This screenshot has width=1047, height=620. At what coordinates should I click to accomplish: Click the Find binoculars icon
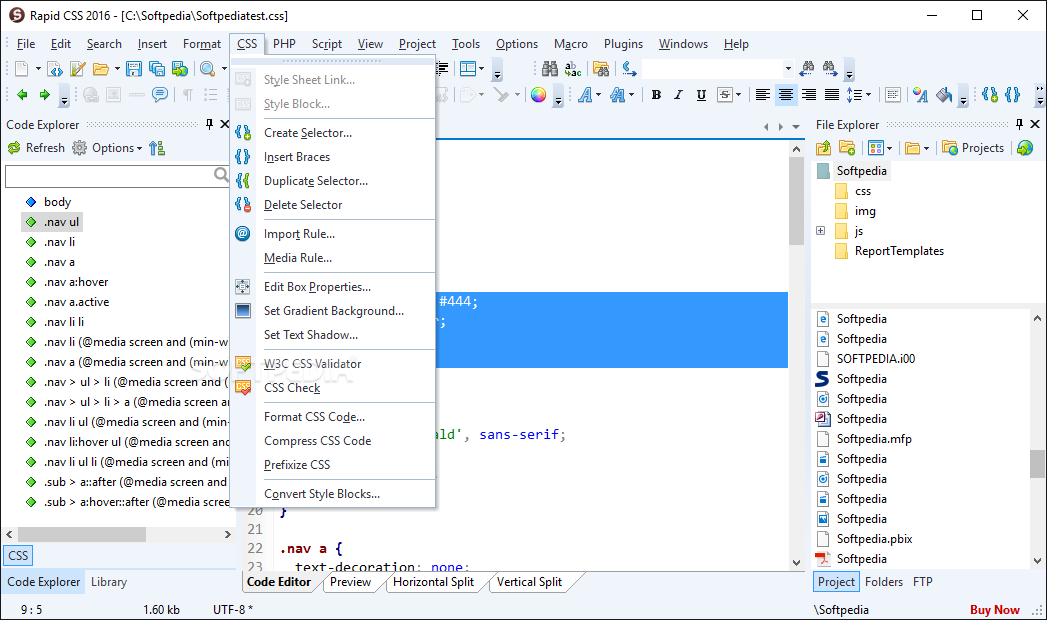tap(550, 69)
